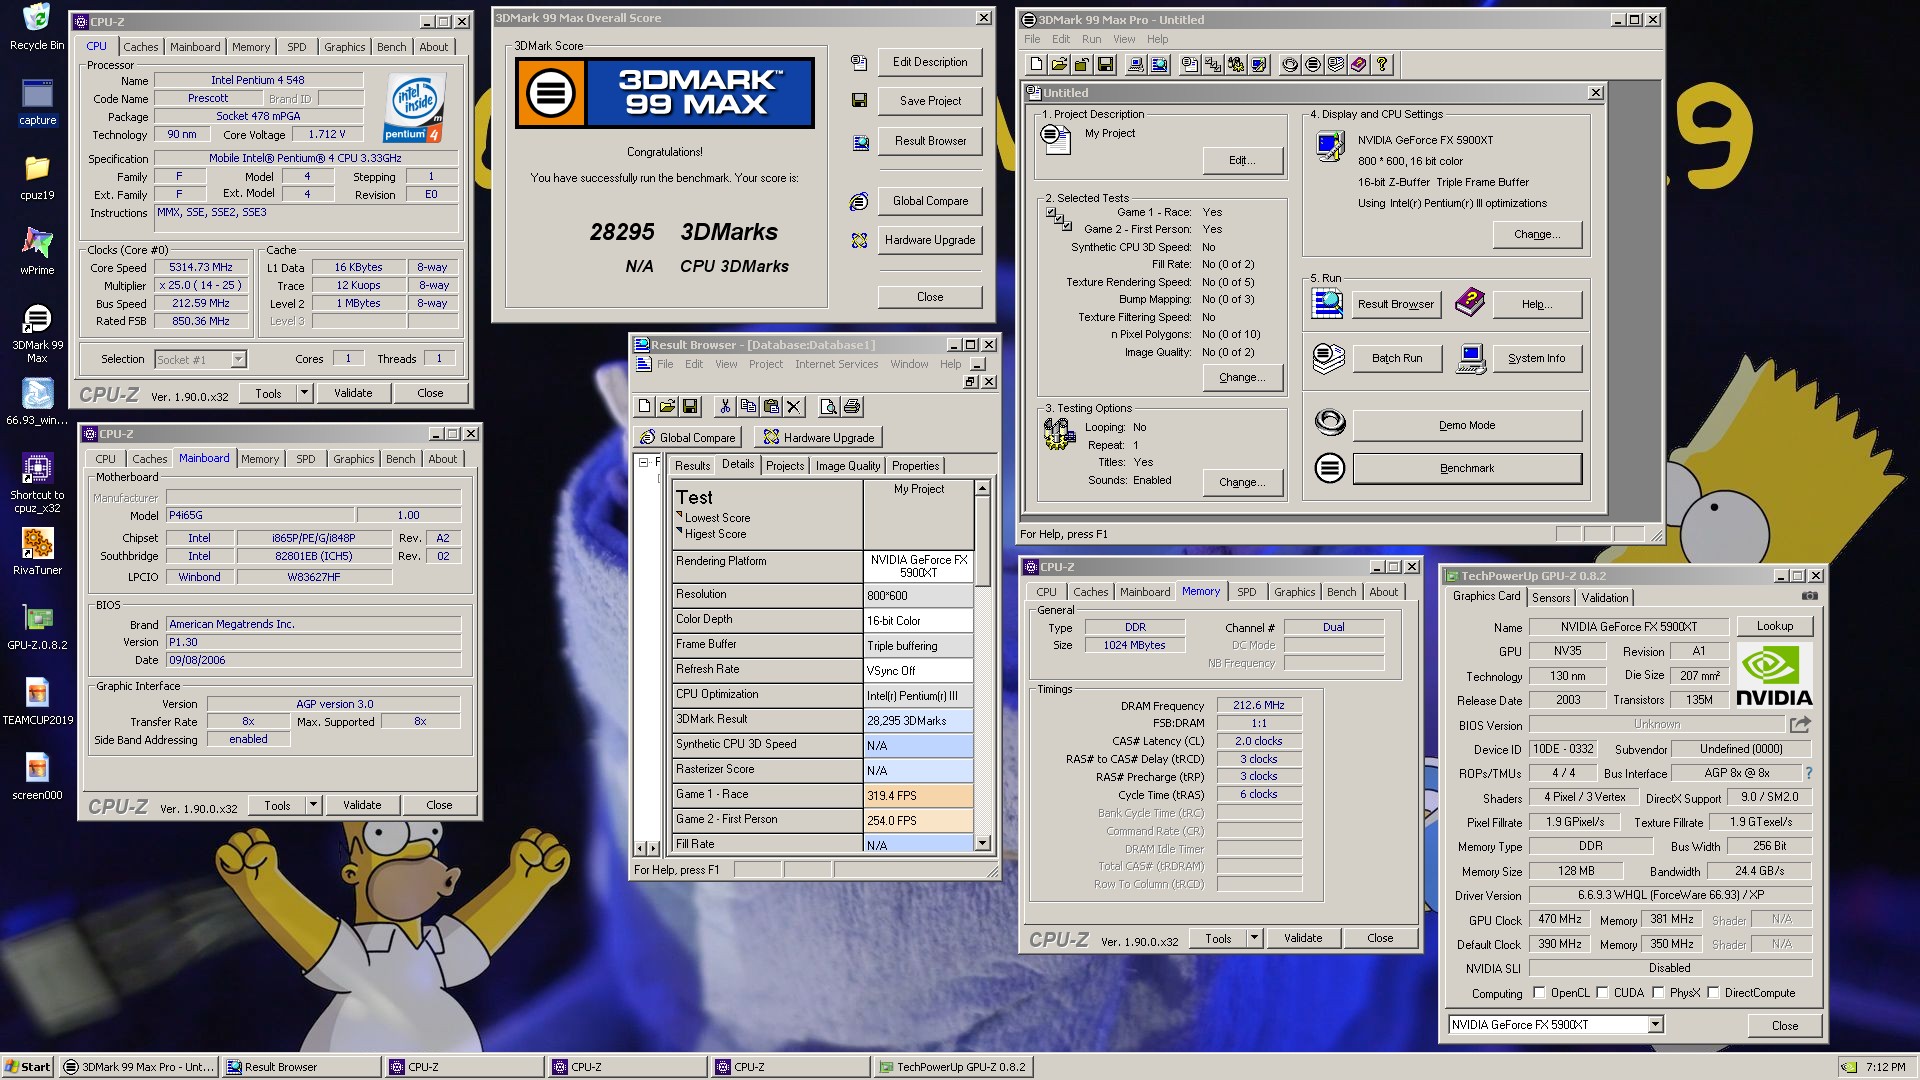The height and width of the screenshot is (1080, 1920).
Task: Open Recycle Bin desktop icon
Action: coord(37,28)
